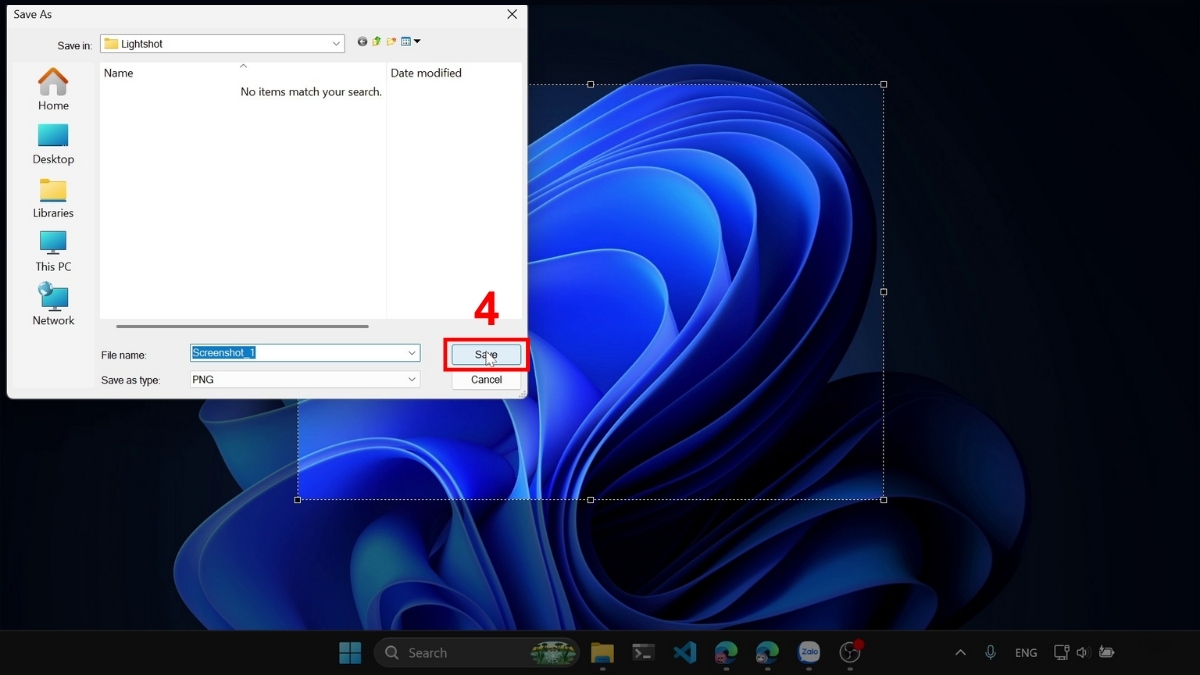
Task: Go up one folder level
Action: point(377,42)
